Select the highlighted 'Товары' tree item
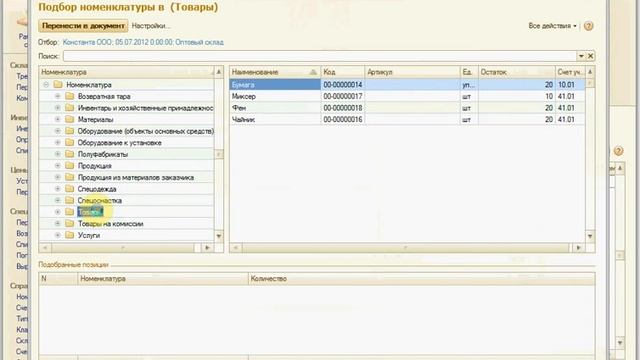The width and height of the screenshot is (640, 360). [89, 212]
